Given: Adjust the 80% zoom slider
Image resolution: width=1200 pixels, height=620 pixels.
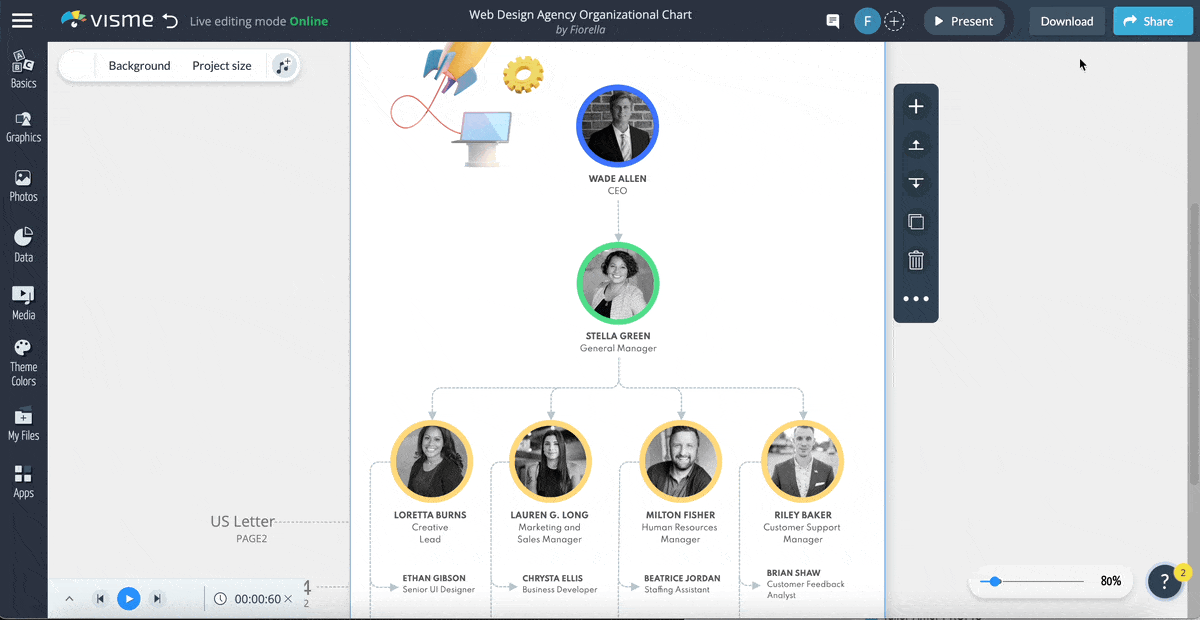Looking at the screenshot, I should point(994,580).
